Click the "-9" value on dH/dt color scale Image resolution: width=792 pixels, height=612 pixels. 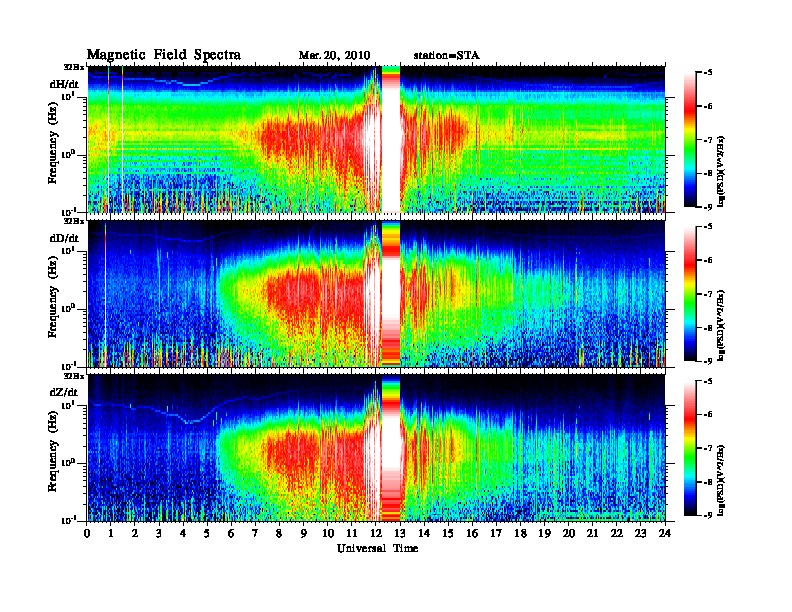click(708, 207)
